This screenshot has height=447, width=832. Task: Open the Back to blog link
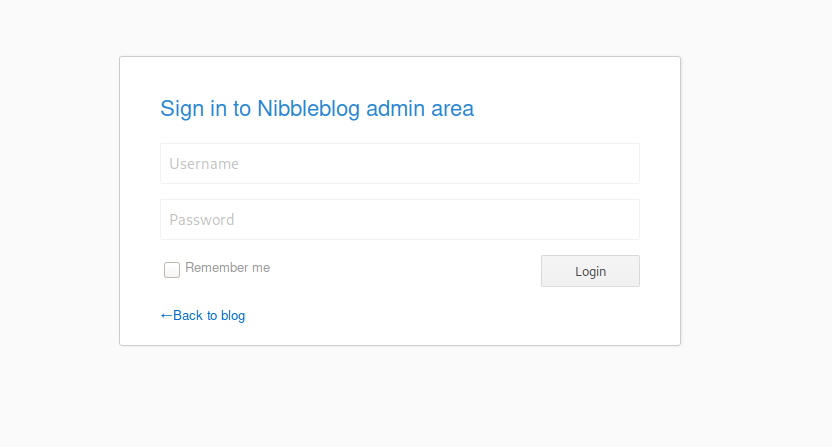tap(203, 315)
